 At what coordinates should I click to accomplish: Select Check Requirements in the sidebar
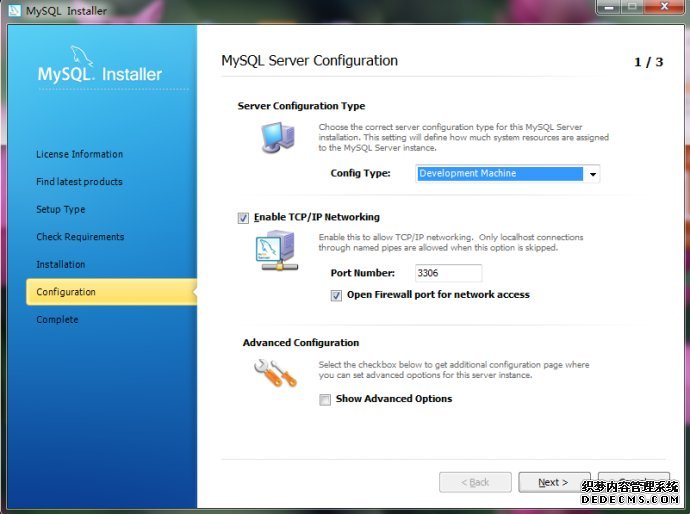tap(80, 237)
